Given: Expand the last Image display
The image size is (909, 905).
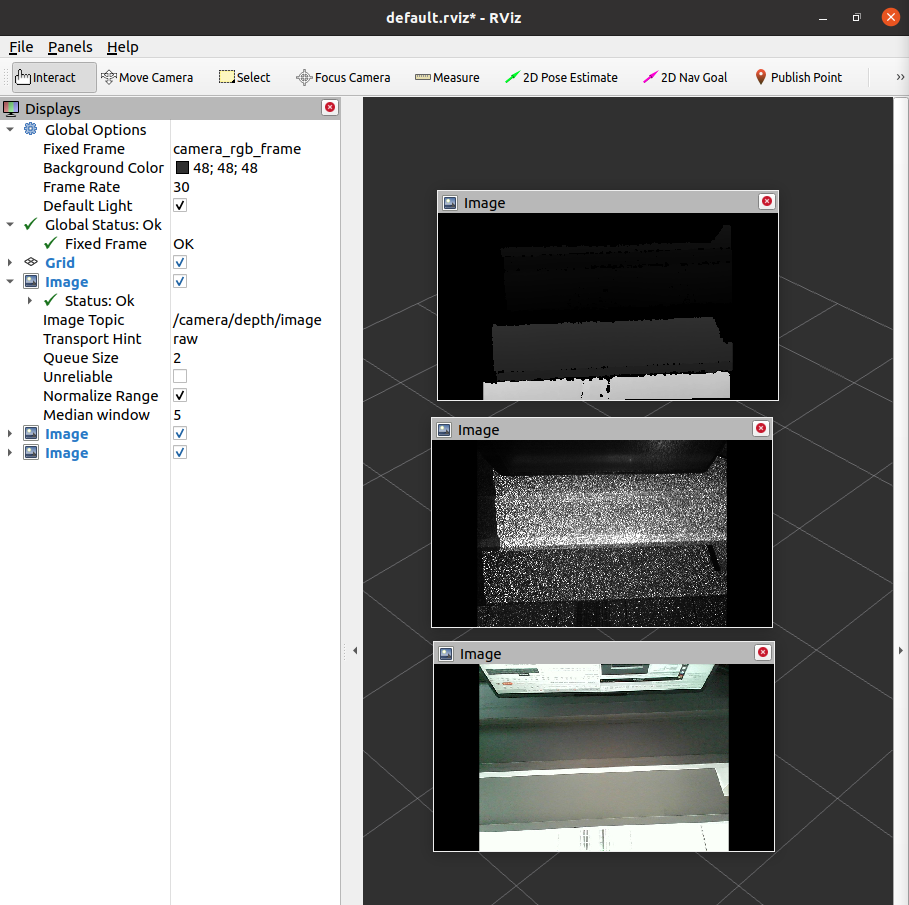Looking at the screenshot, I should coord(10,452).
